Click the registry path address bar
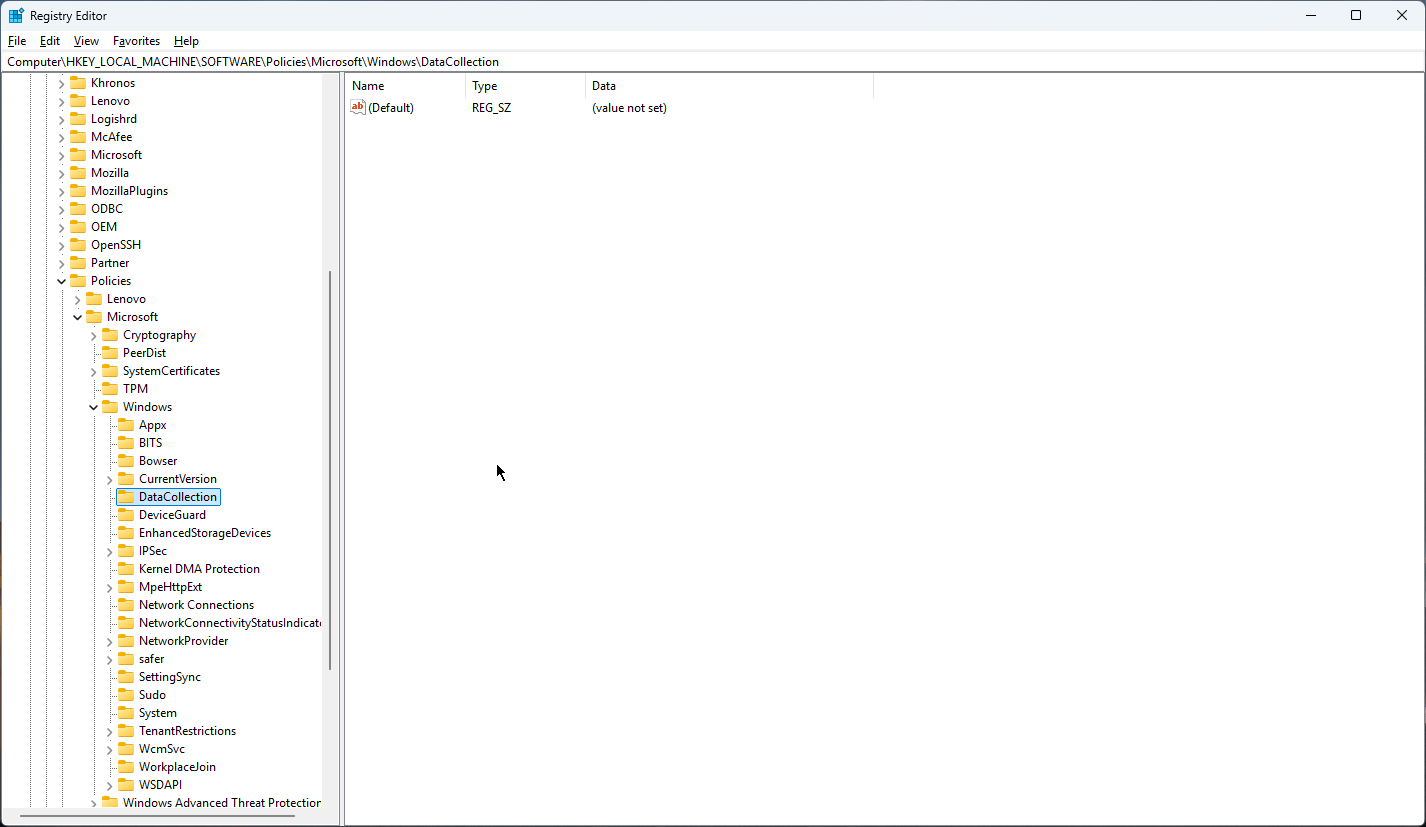Viewport: 1426px width, 827px height. click(x=712, y=61)
